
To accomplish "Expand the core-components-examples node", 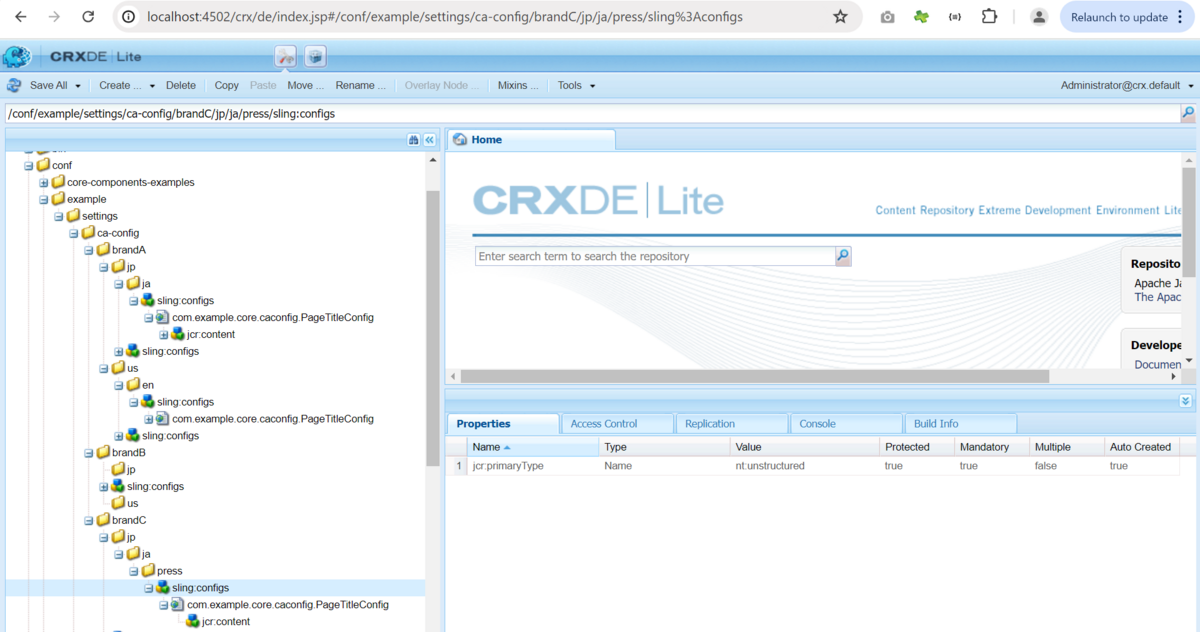I will coord(44,182).
